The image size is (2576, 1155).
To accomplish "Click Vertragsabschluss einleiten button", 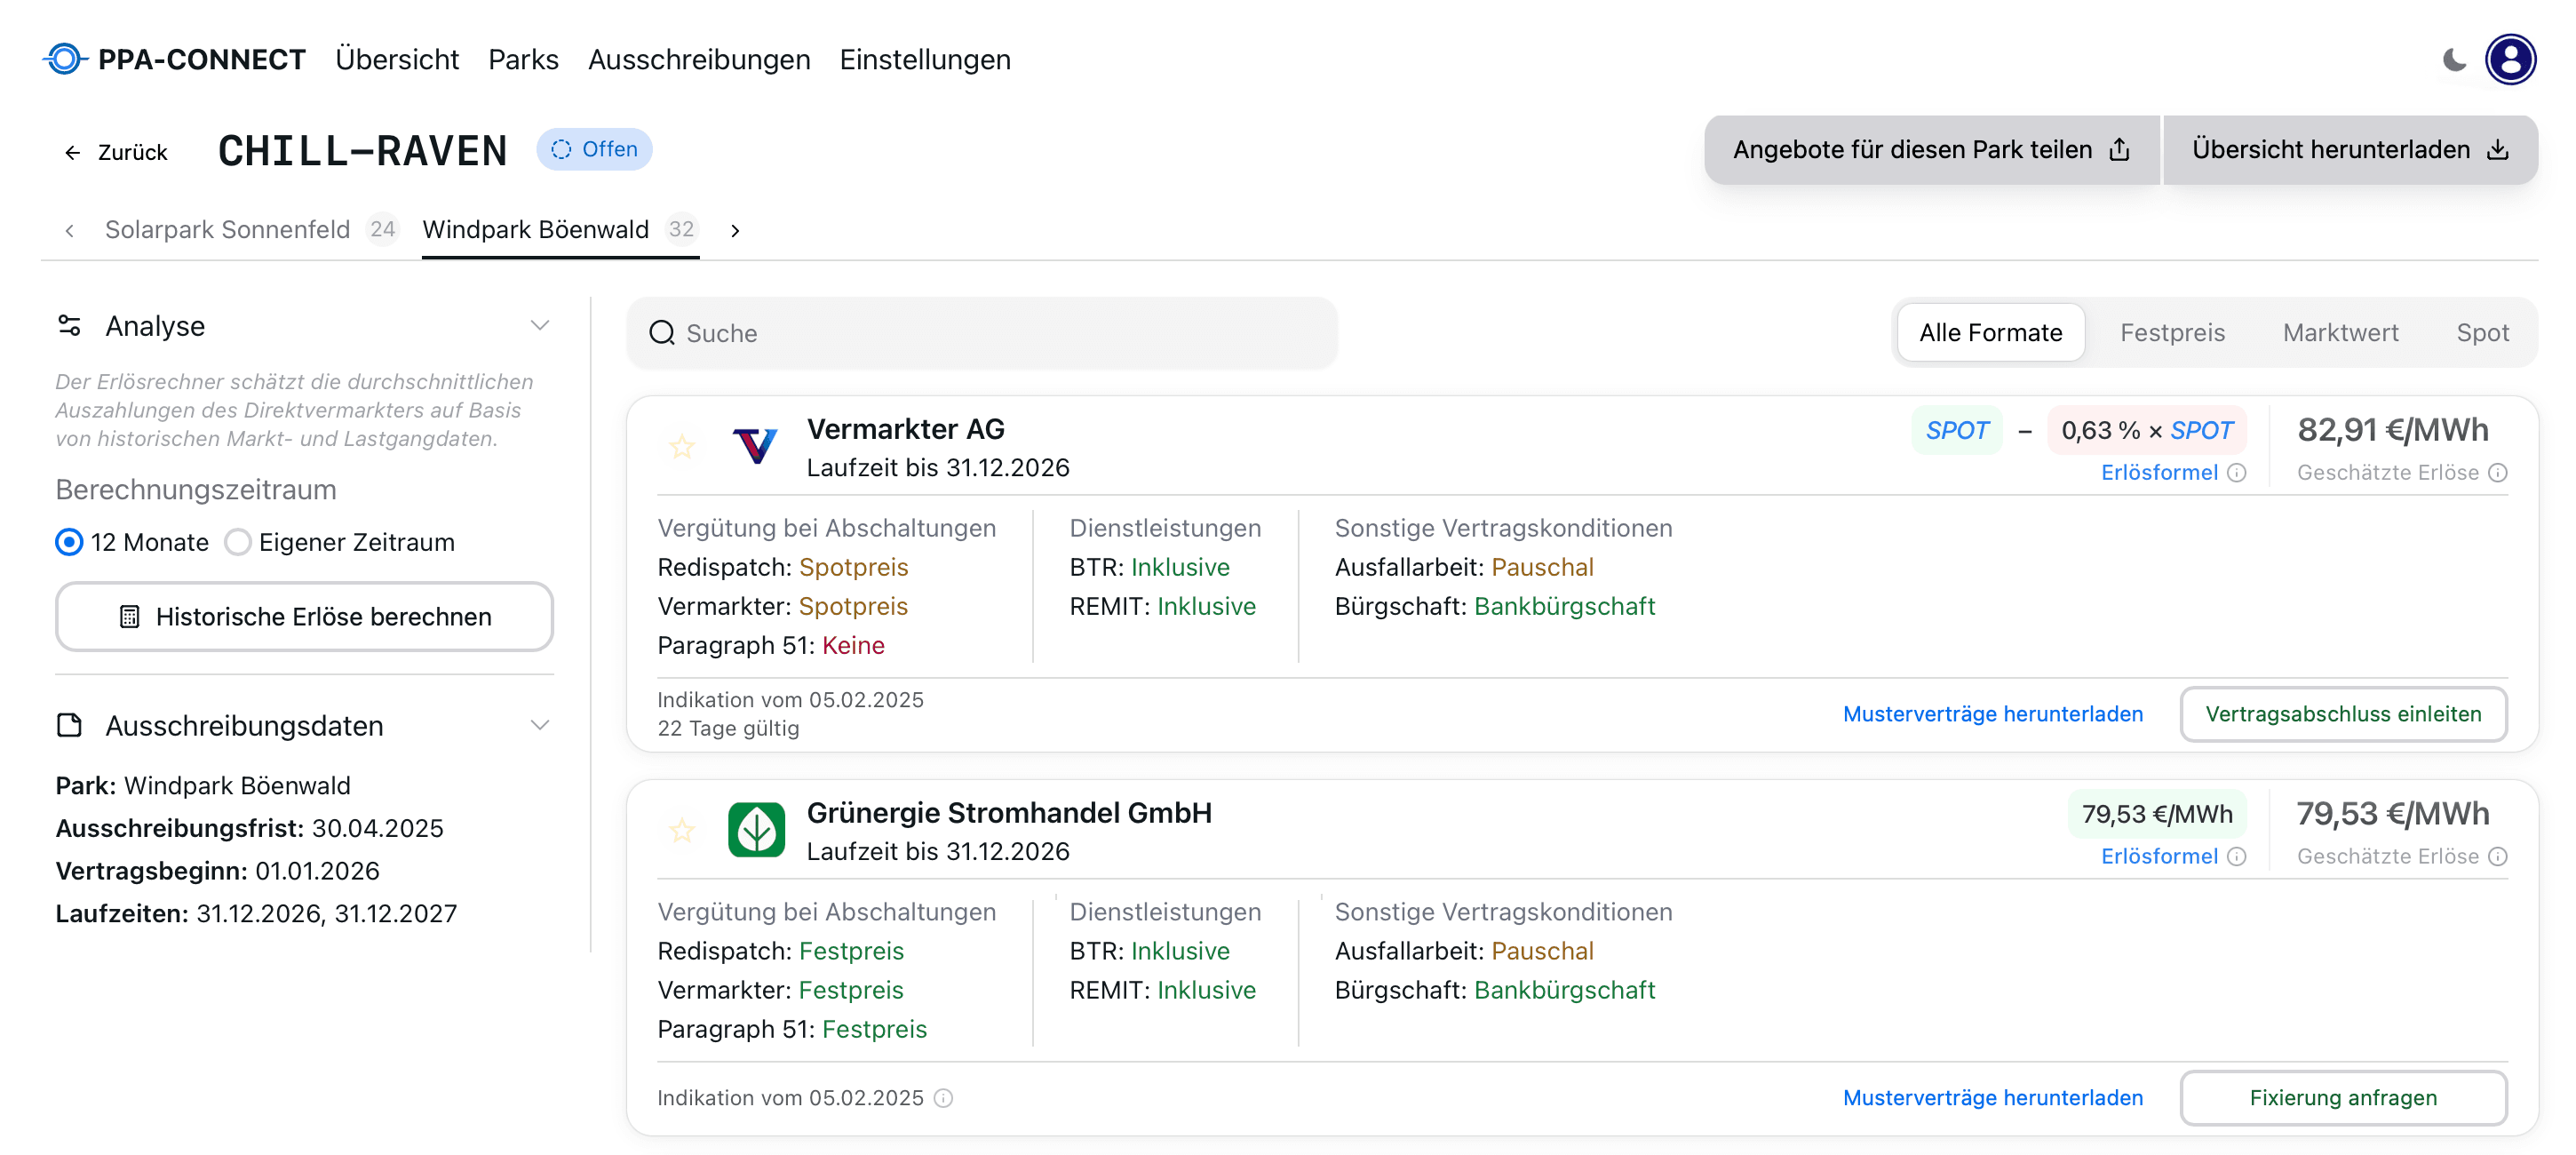I will (2343, 714).
